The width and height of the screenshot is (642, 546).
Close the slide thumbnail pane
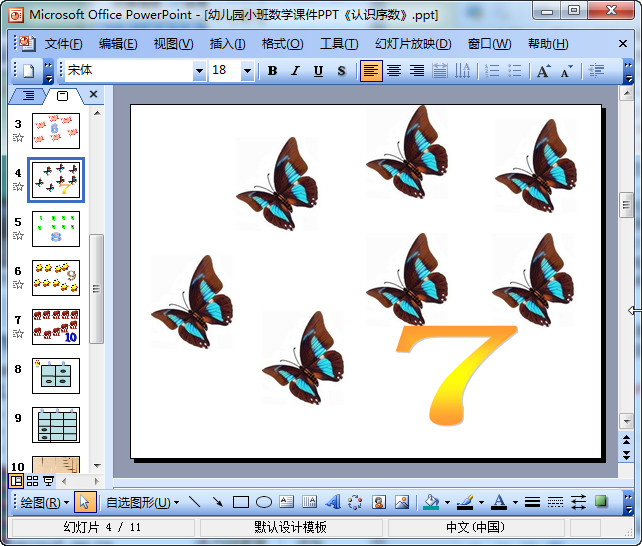(93, 95)
